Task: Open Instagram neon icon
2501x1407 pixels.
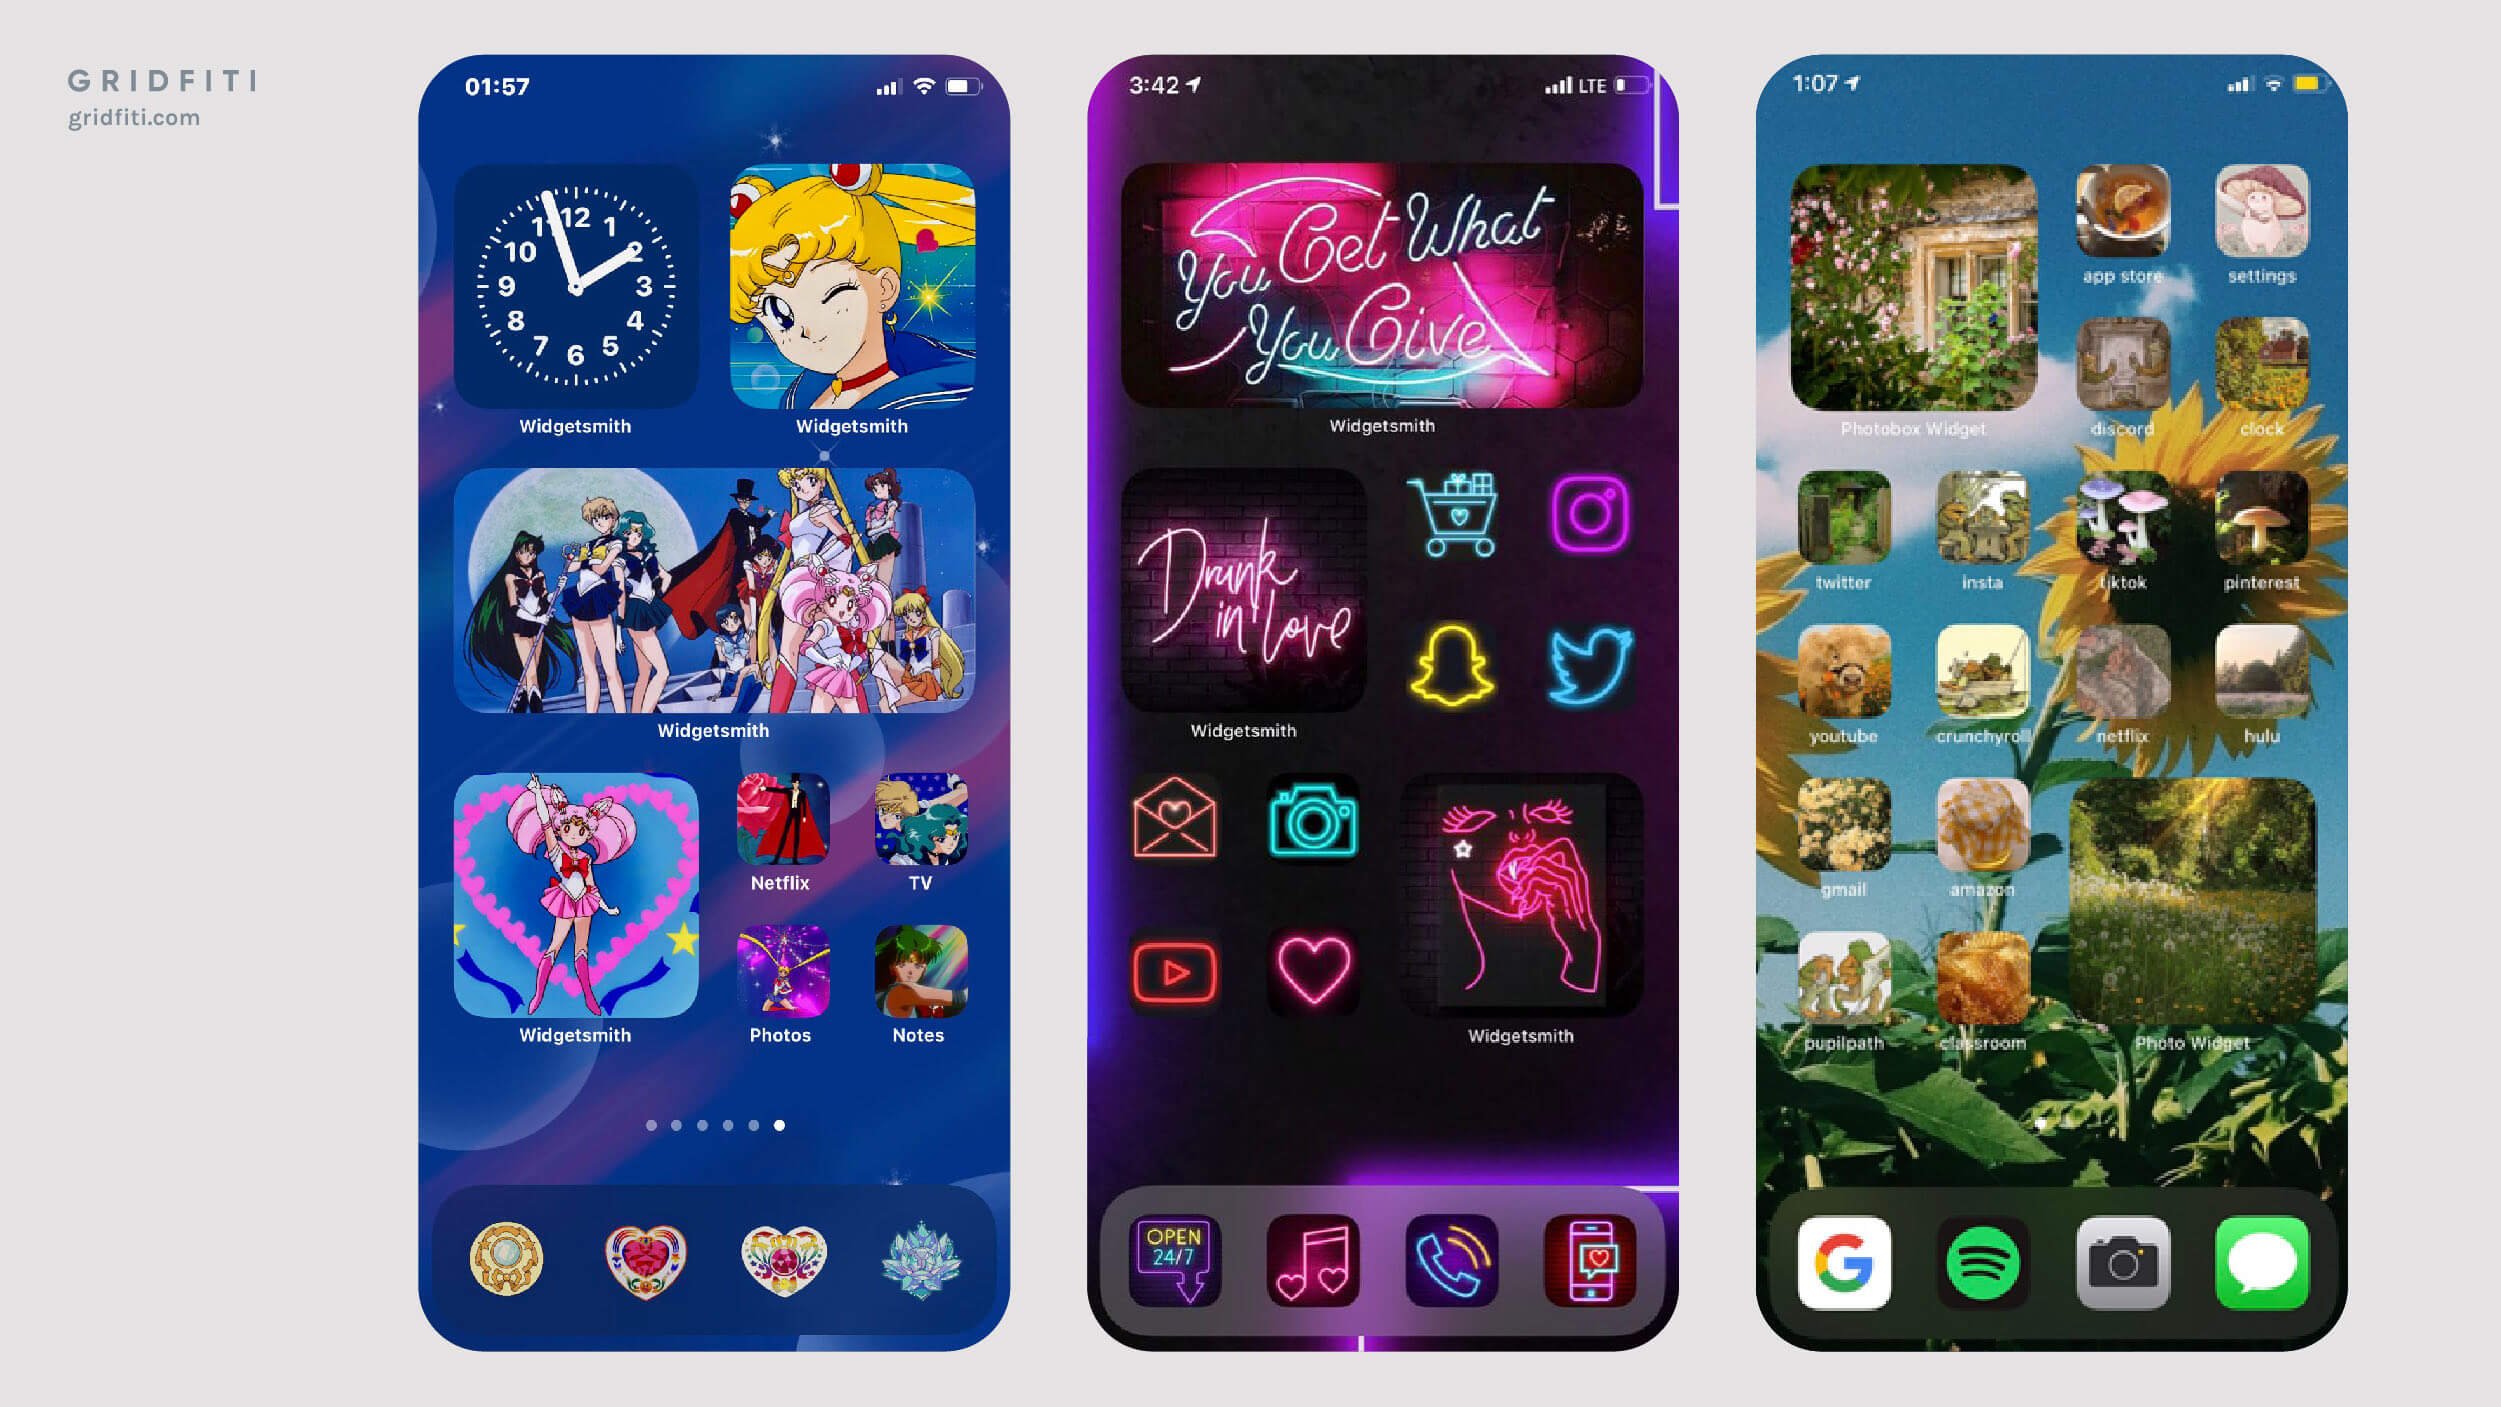Action: [x=1587, y=514]
